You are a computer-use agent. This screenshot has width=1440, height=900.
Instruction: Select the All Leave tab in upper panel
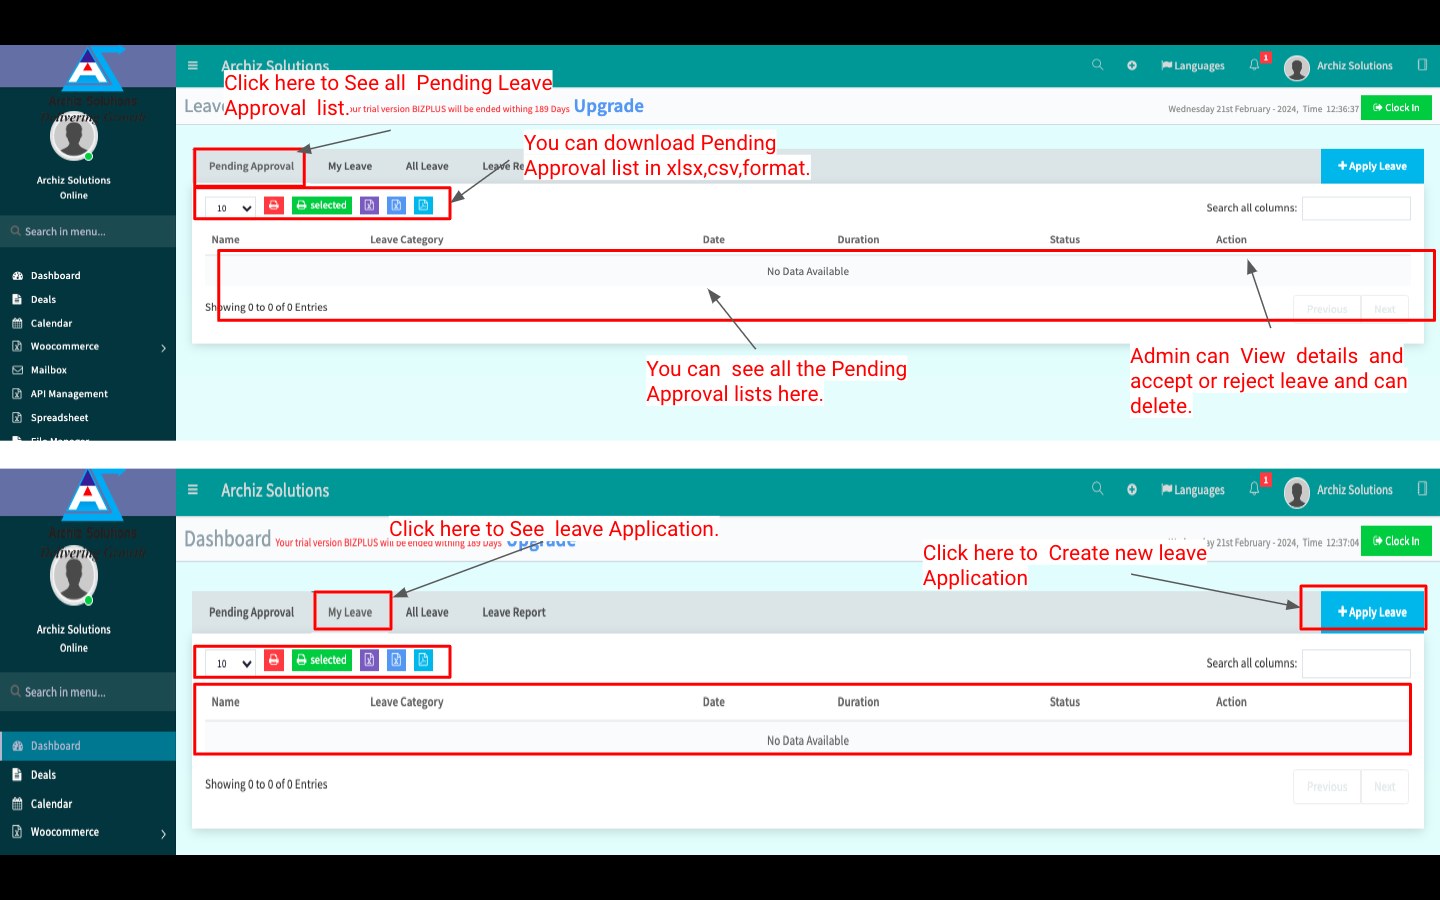point(427,167)
